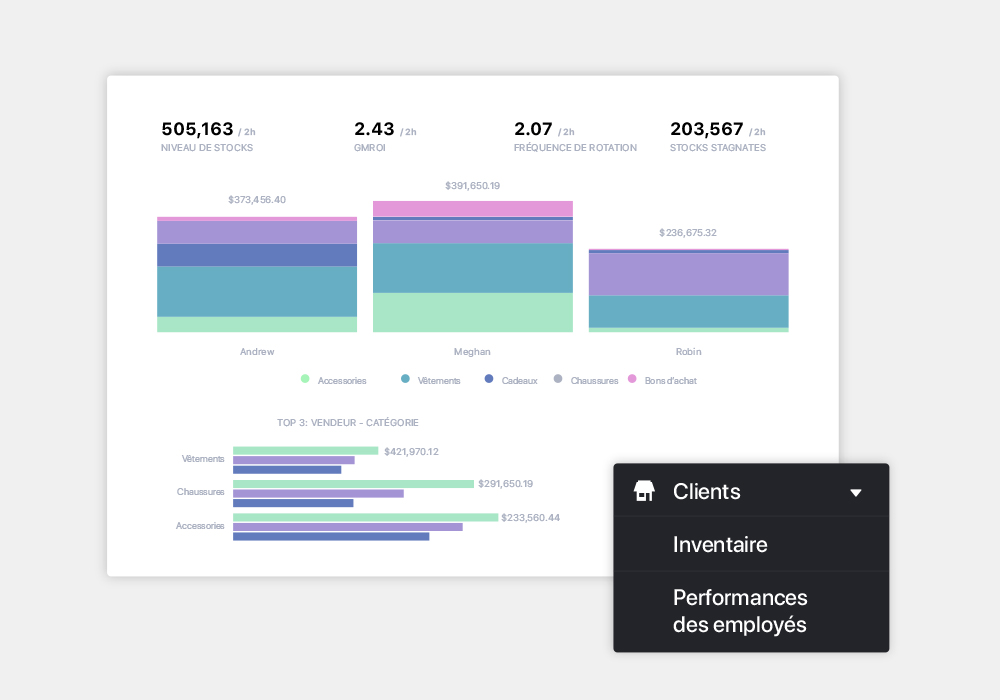
Task: Click the green Accessories bar at $233,560.44
Action: 365,517
